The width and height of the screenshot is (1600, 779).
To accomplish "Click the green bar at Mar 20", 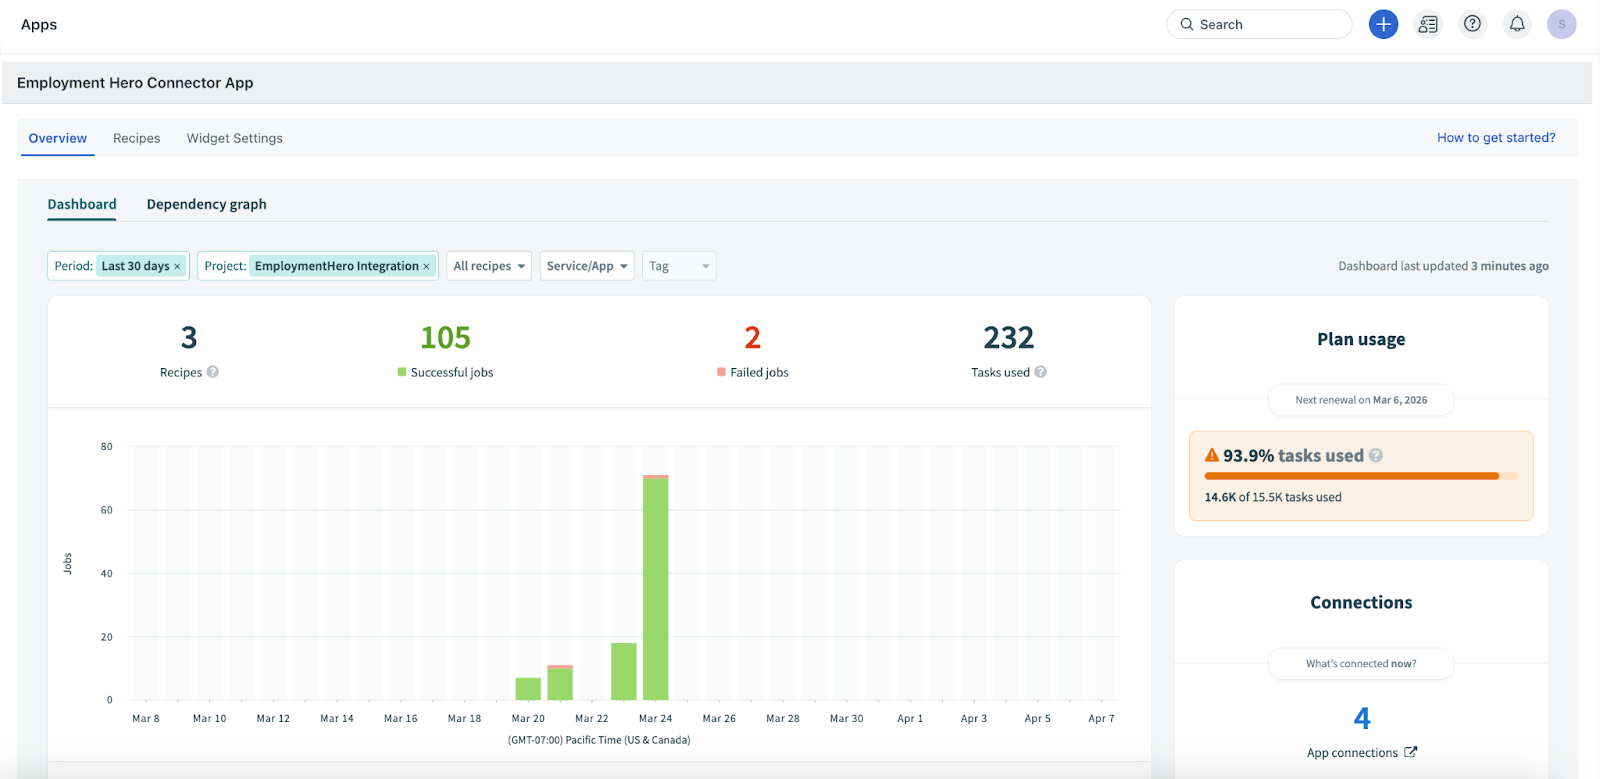I will point(528,688).
